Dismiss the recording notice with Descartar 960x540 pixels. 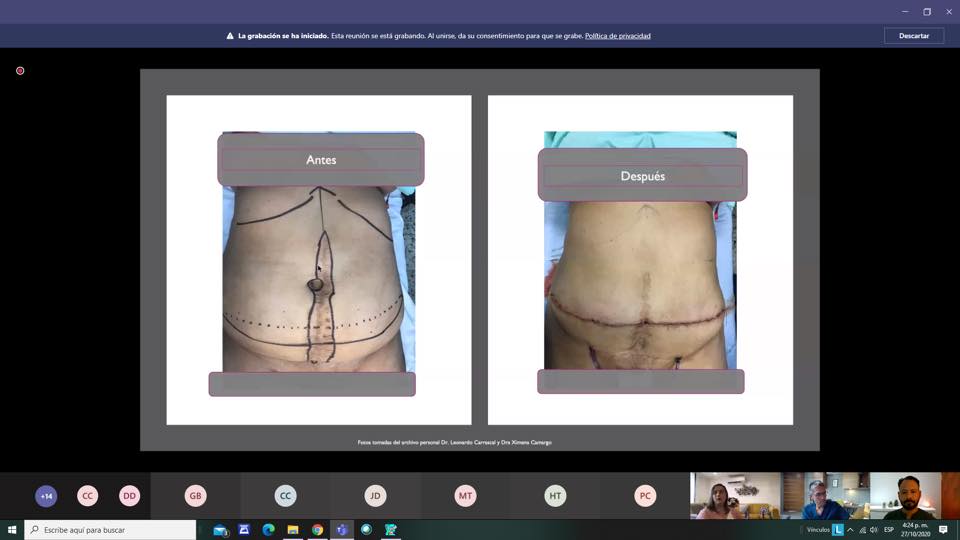913,36
